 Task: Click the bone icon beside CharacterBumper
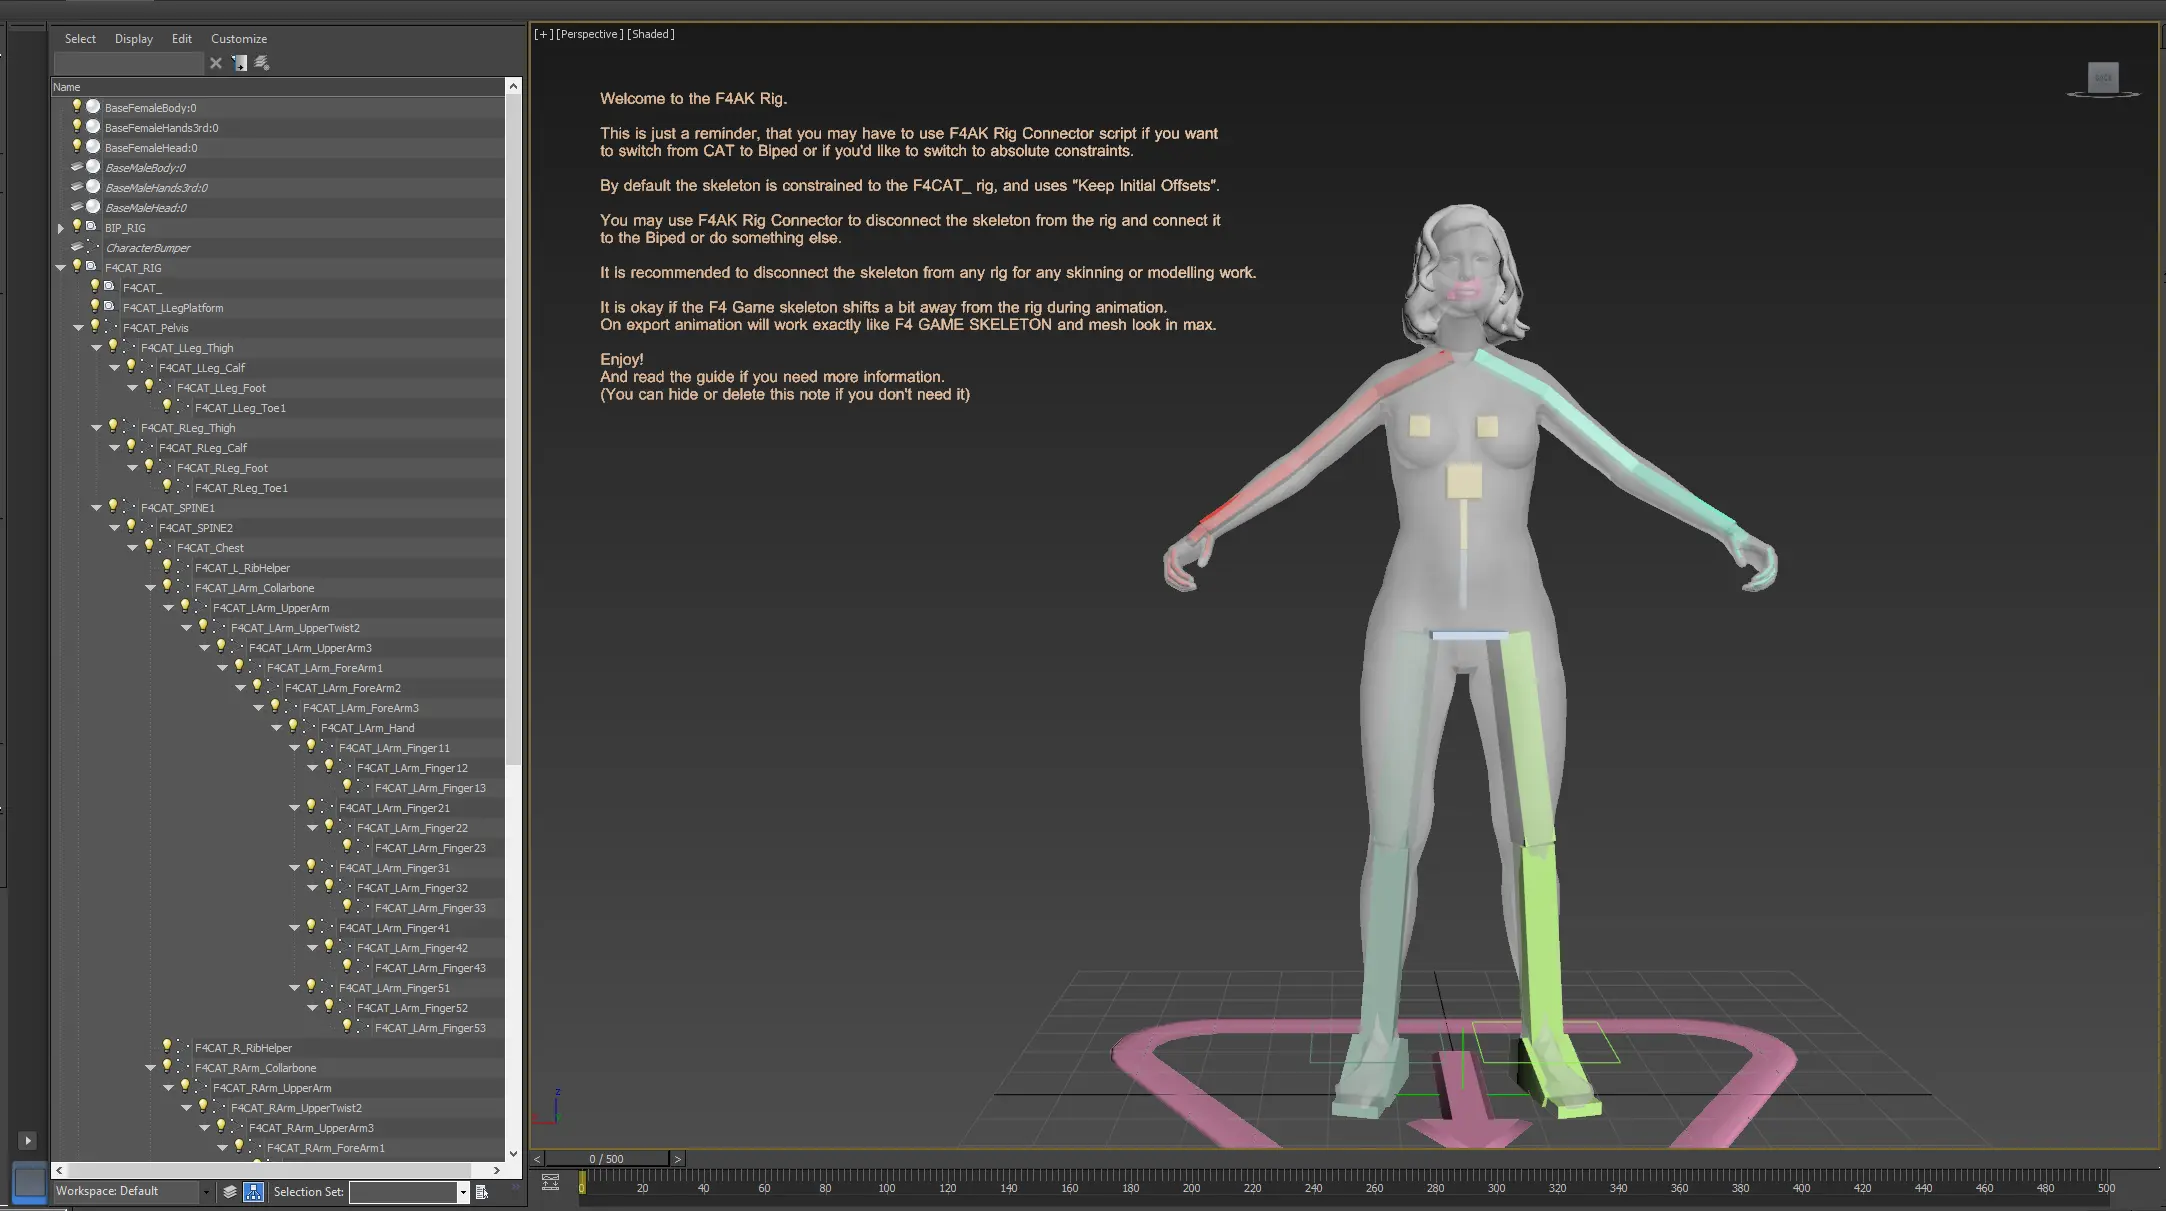coord(93,247)
